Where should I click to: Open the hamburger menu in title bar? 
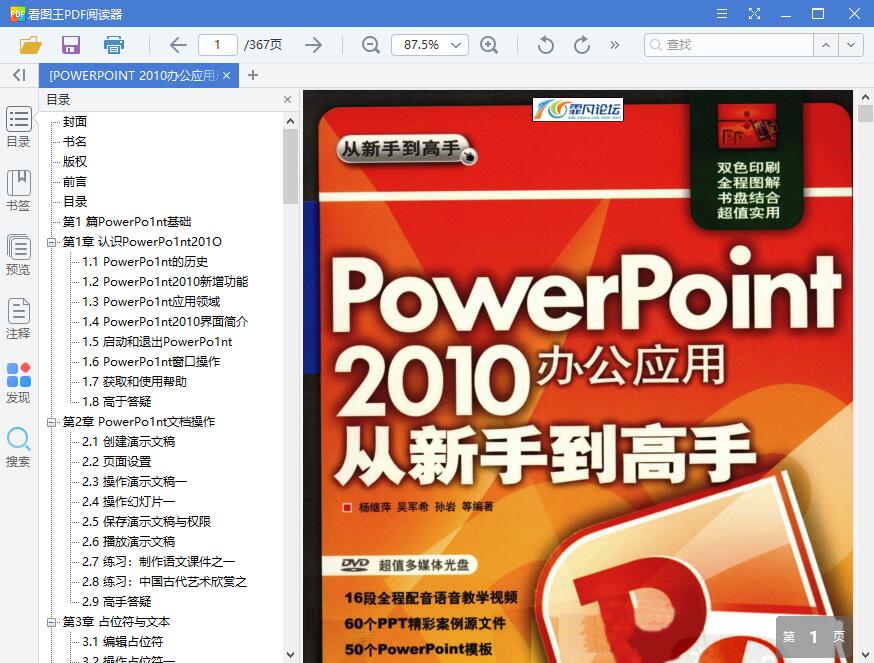[722, 13]
